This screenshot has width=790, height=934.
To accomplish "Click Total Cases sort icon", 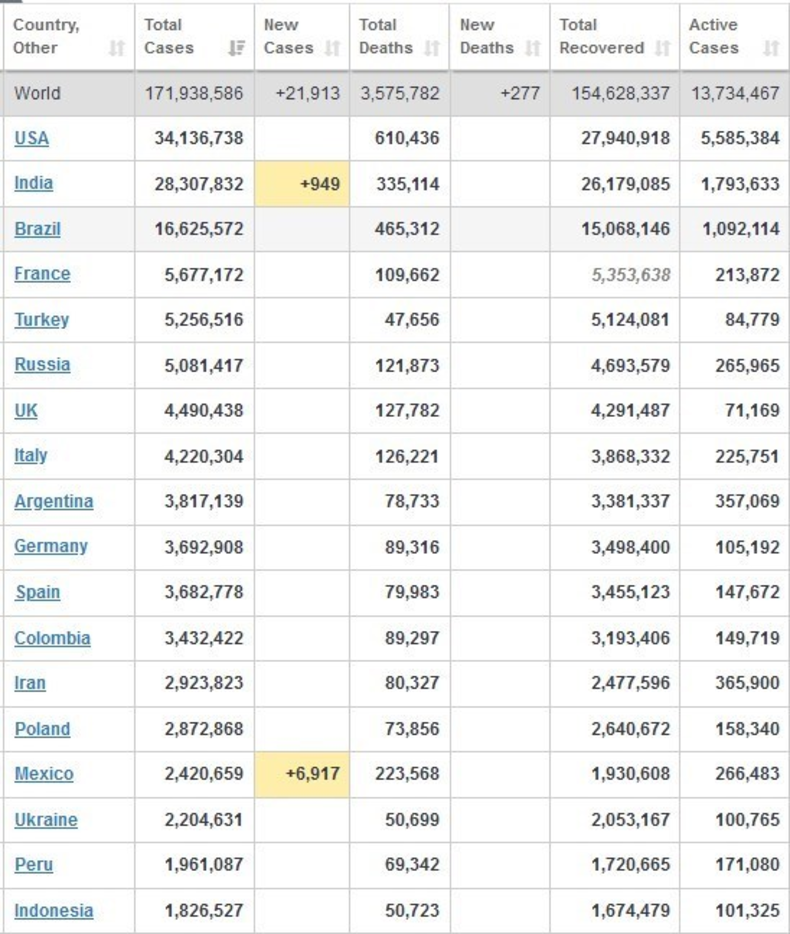I will click(x=236, y=48).
